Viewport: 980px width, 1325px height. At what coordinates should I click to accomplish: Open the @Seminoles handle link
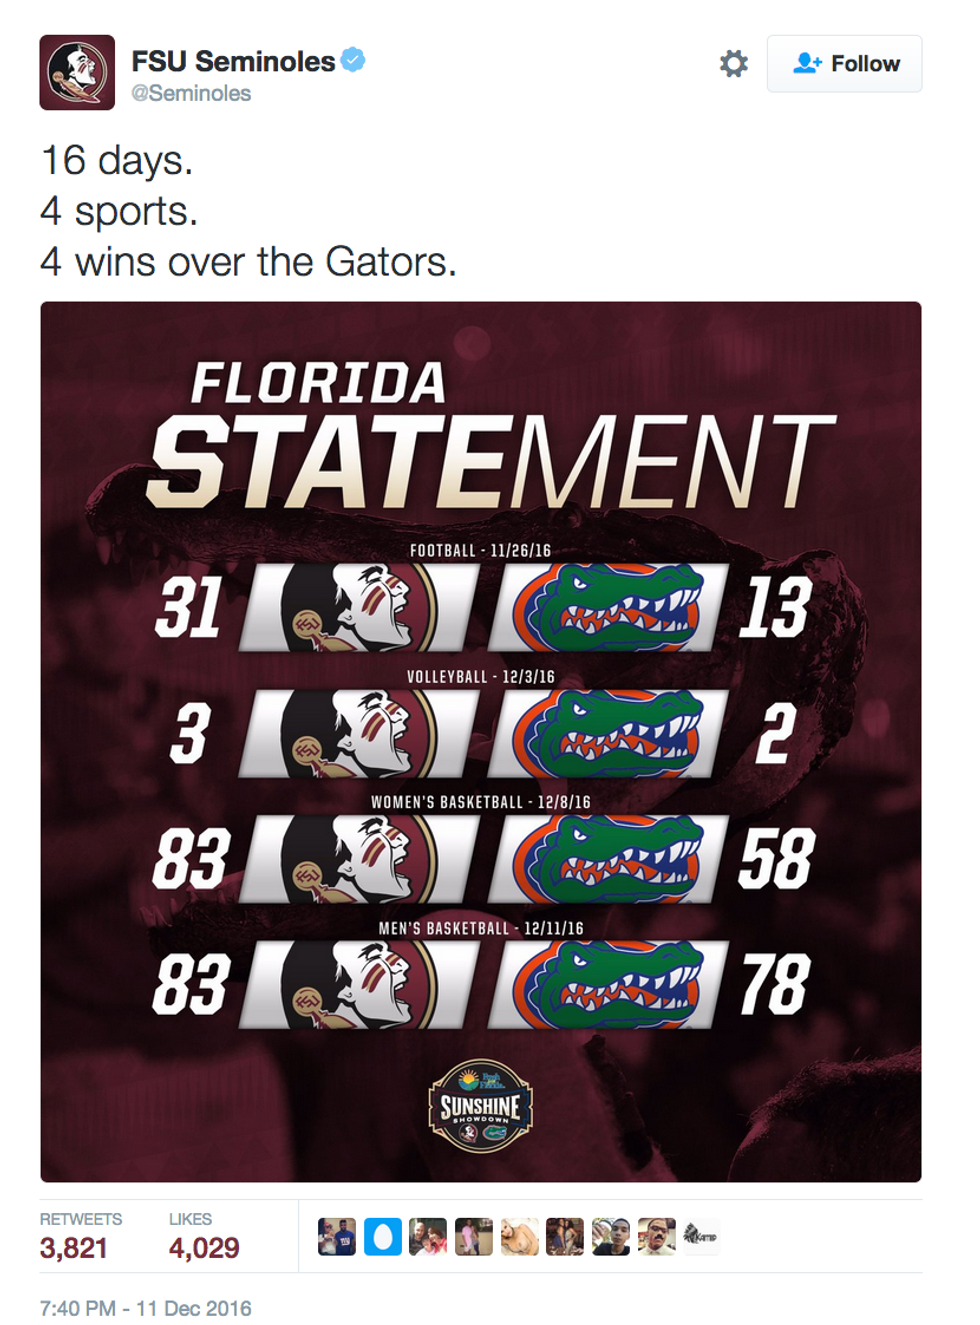[191, 93]
